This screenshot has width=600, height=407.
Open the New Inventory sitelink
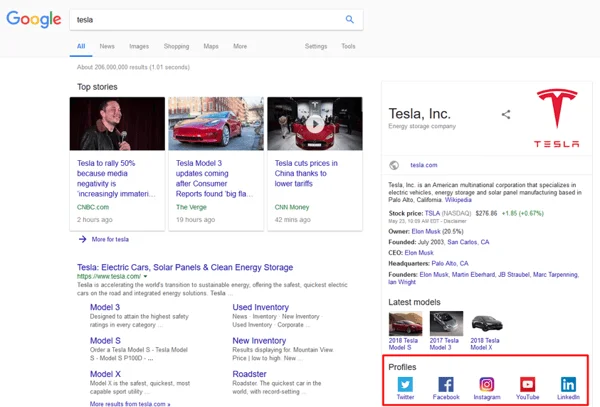pos(259,340)
